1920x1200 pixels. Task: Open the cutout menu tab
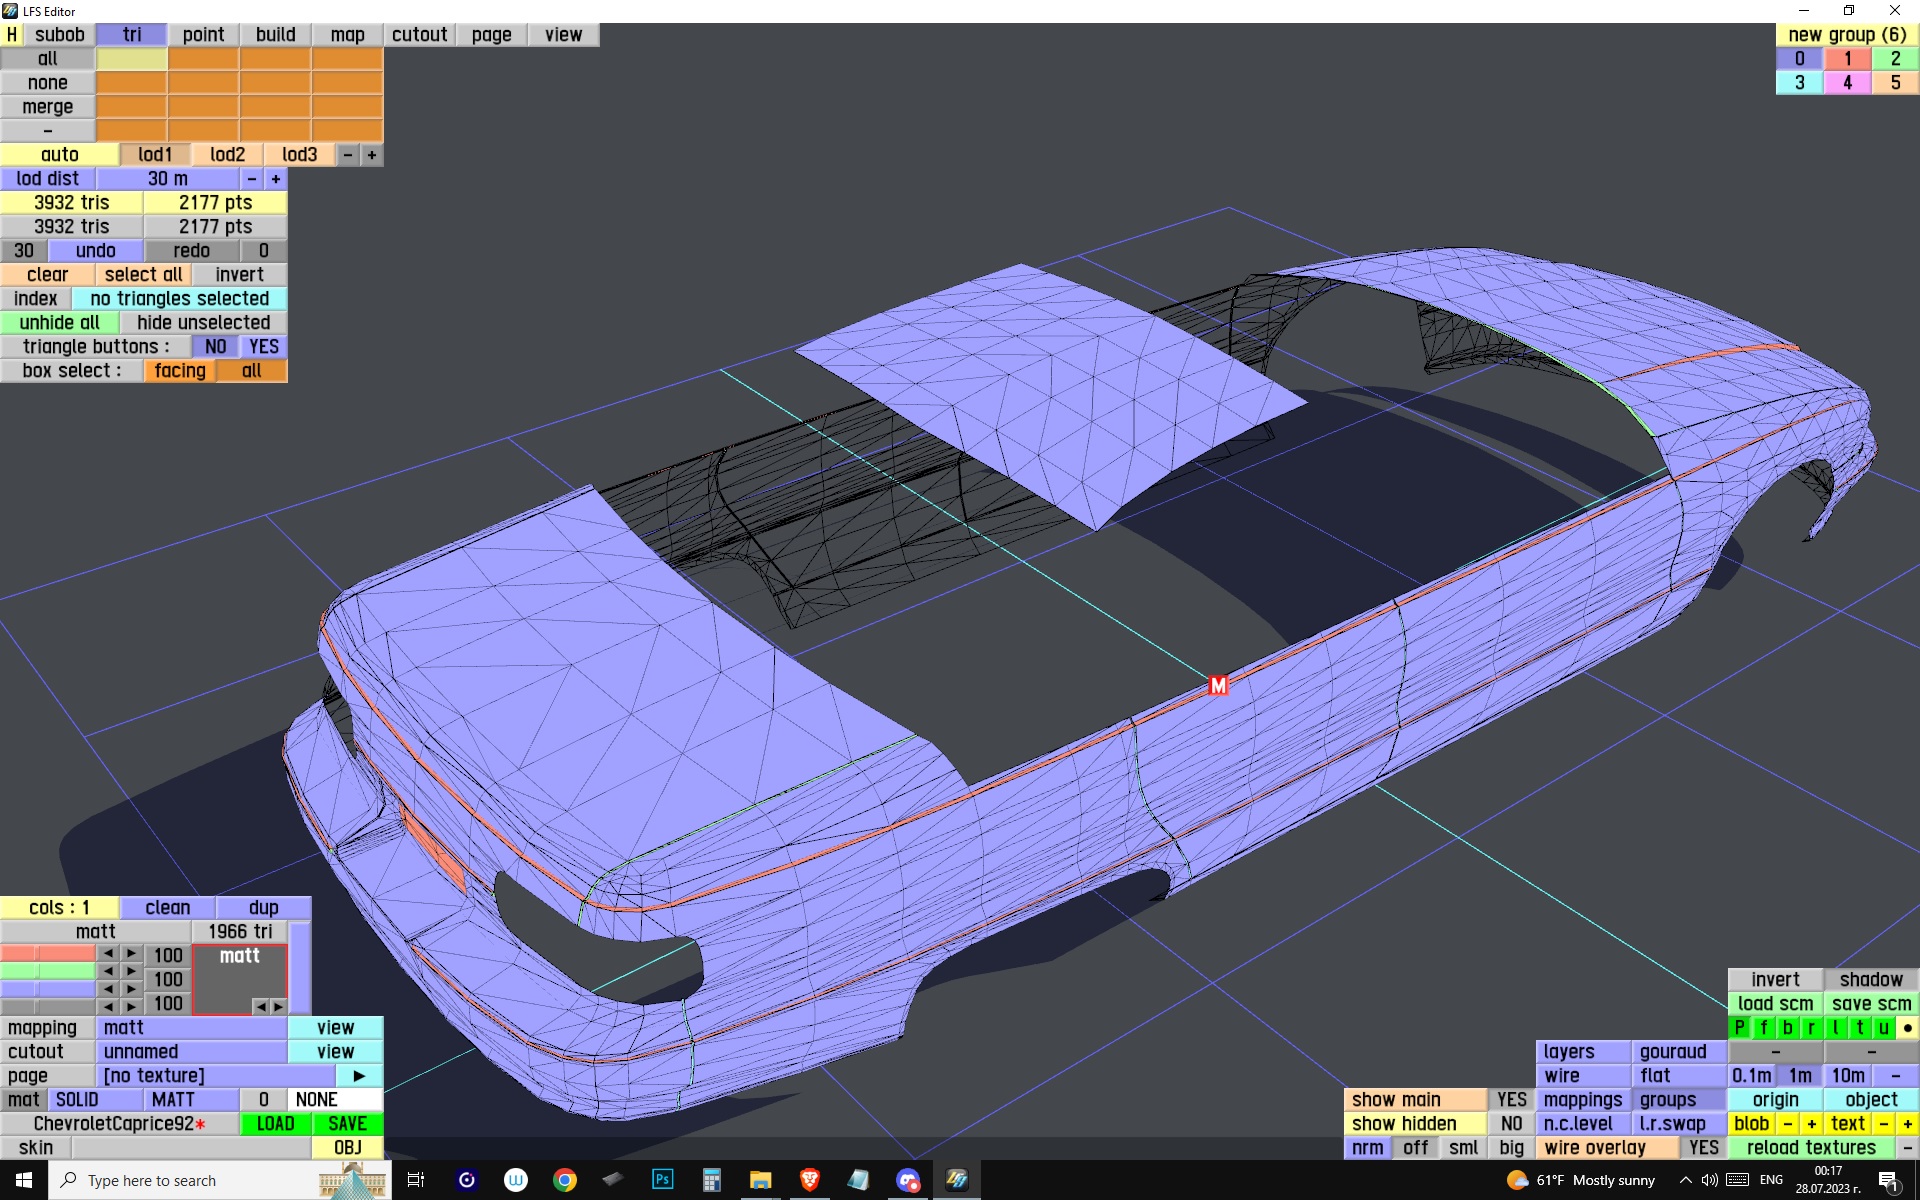419,34
